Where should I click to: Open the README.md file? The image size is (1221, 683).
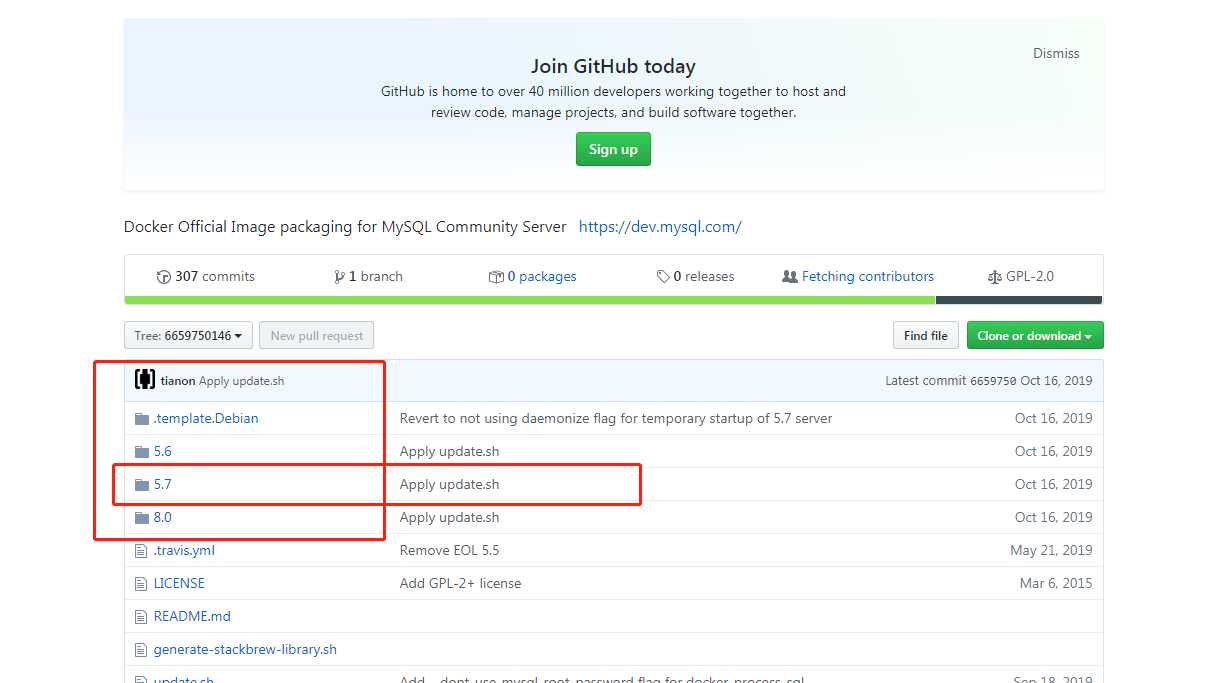click(192, 616)
